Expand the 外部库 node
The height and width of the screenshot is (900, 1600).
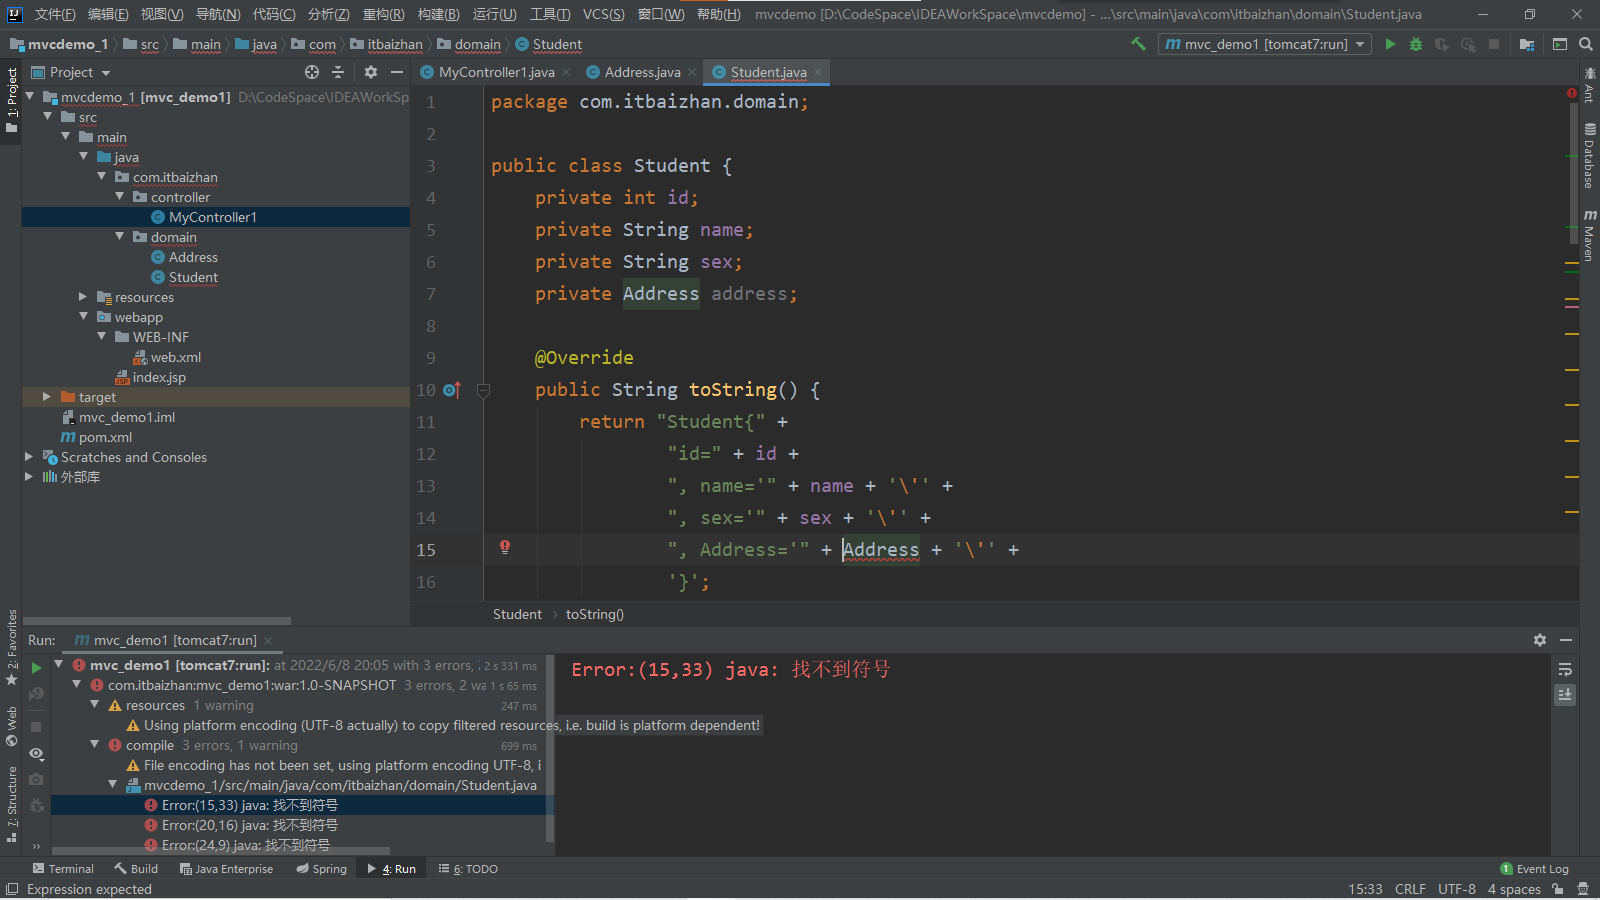[29, 477]
